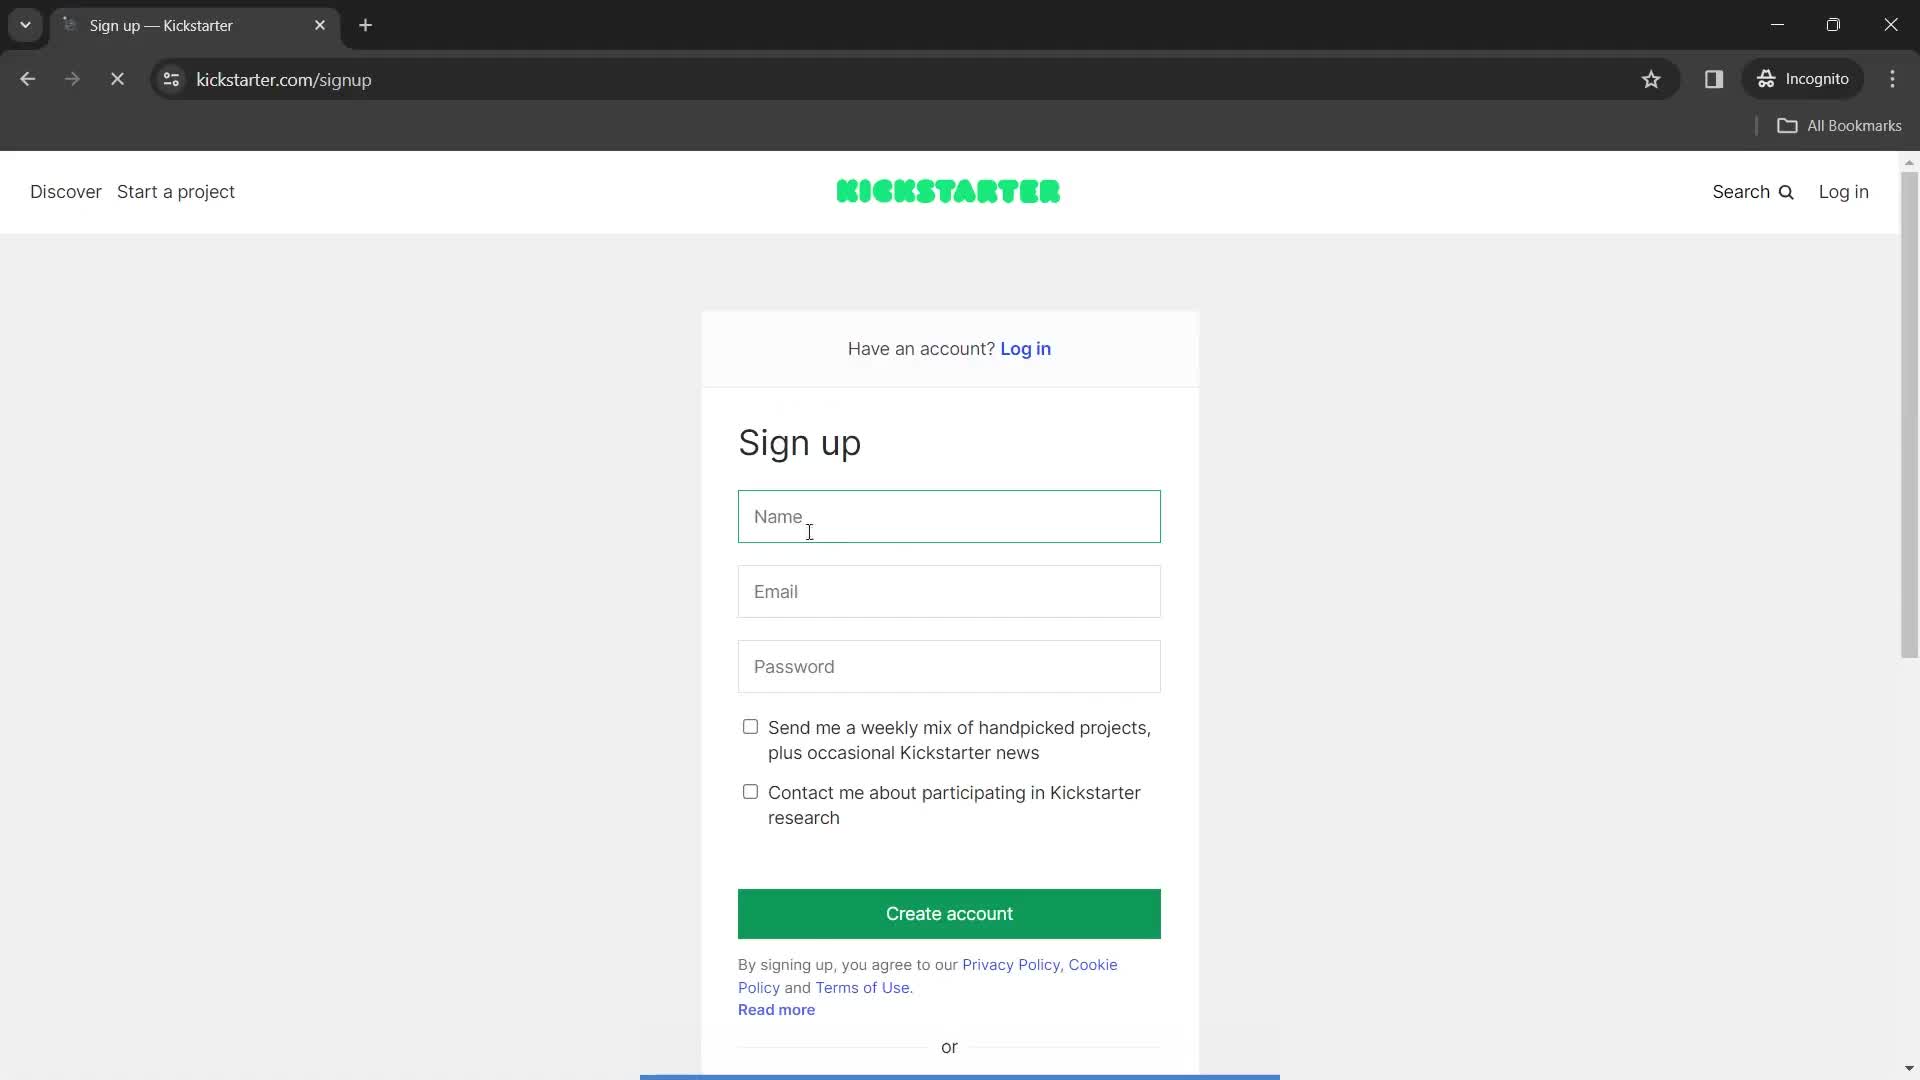Image resolution: width=1920 pixels, height=1080 pixels.
Task: Click the Log in button top right
Action: click(x=1844, y=191)
